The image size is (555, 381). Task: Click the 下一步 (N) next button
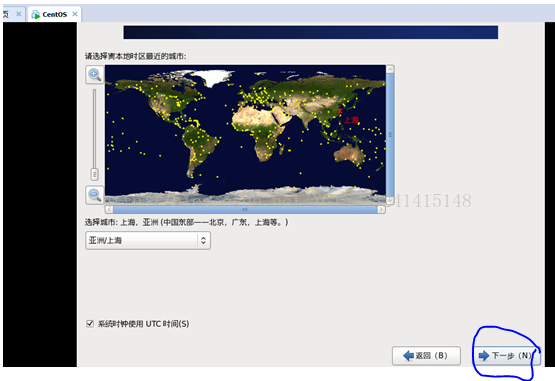coord(507,356)
